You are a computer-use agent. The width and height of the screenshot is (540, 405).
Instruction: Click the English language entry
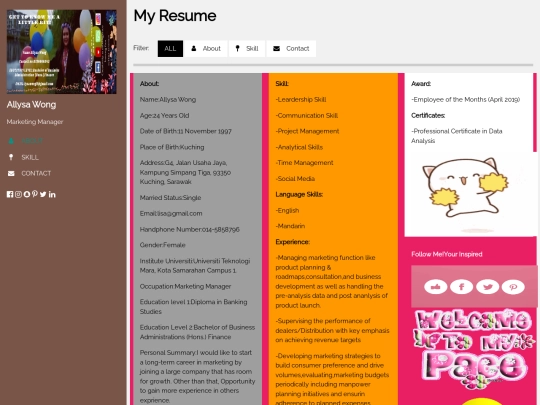[x=287, y=210]
